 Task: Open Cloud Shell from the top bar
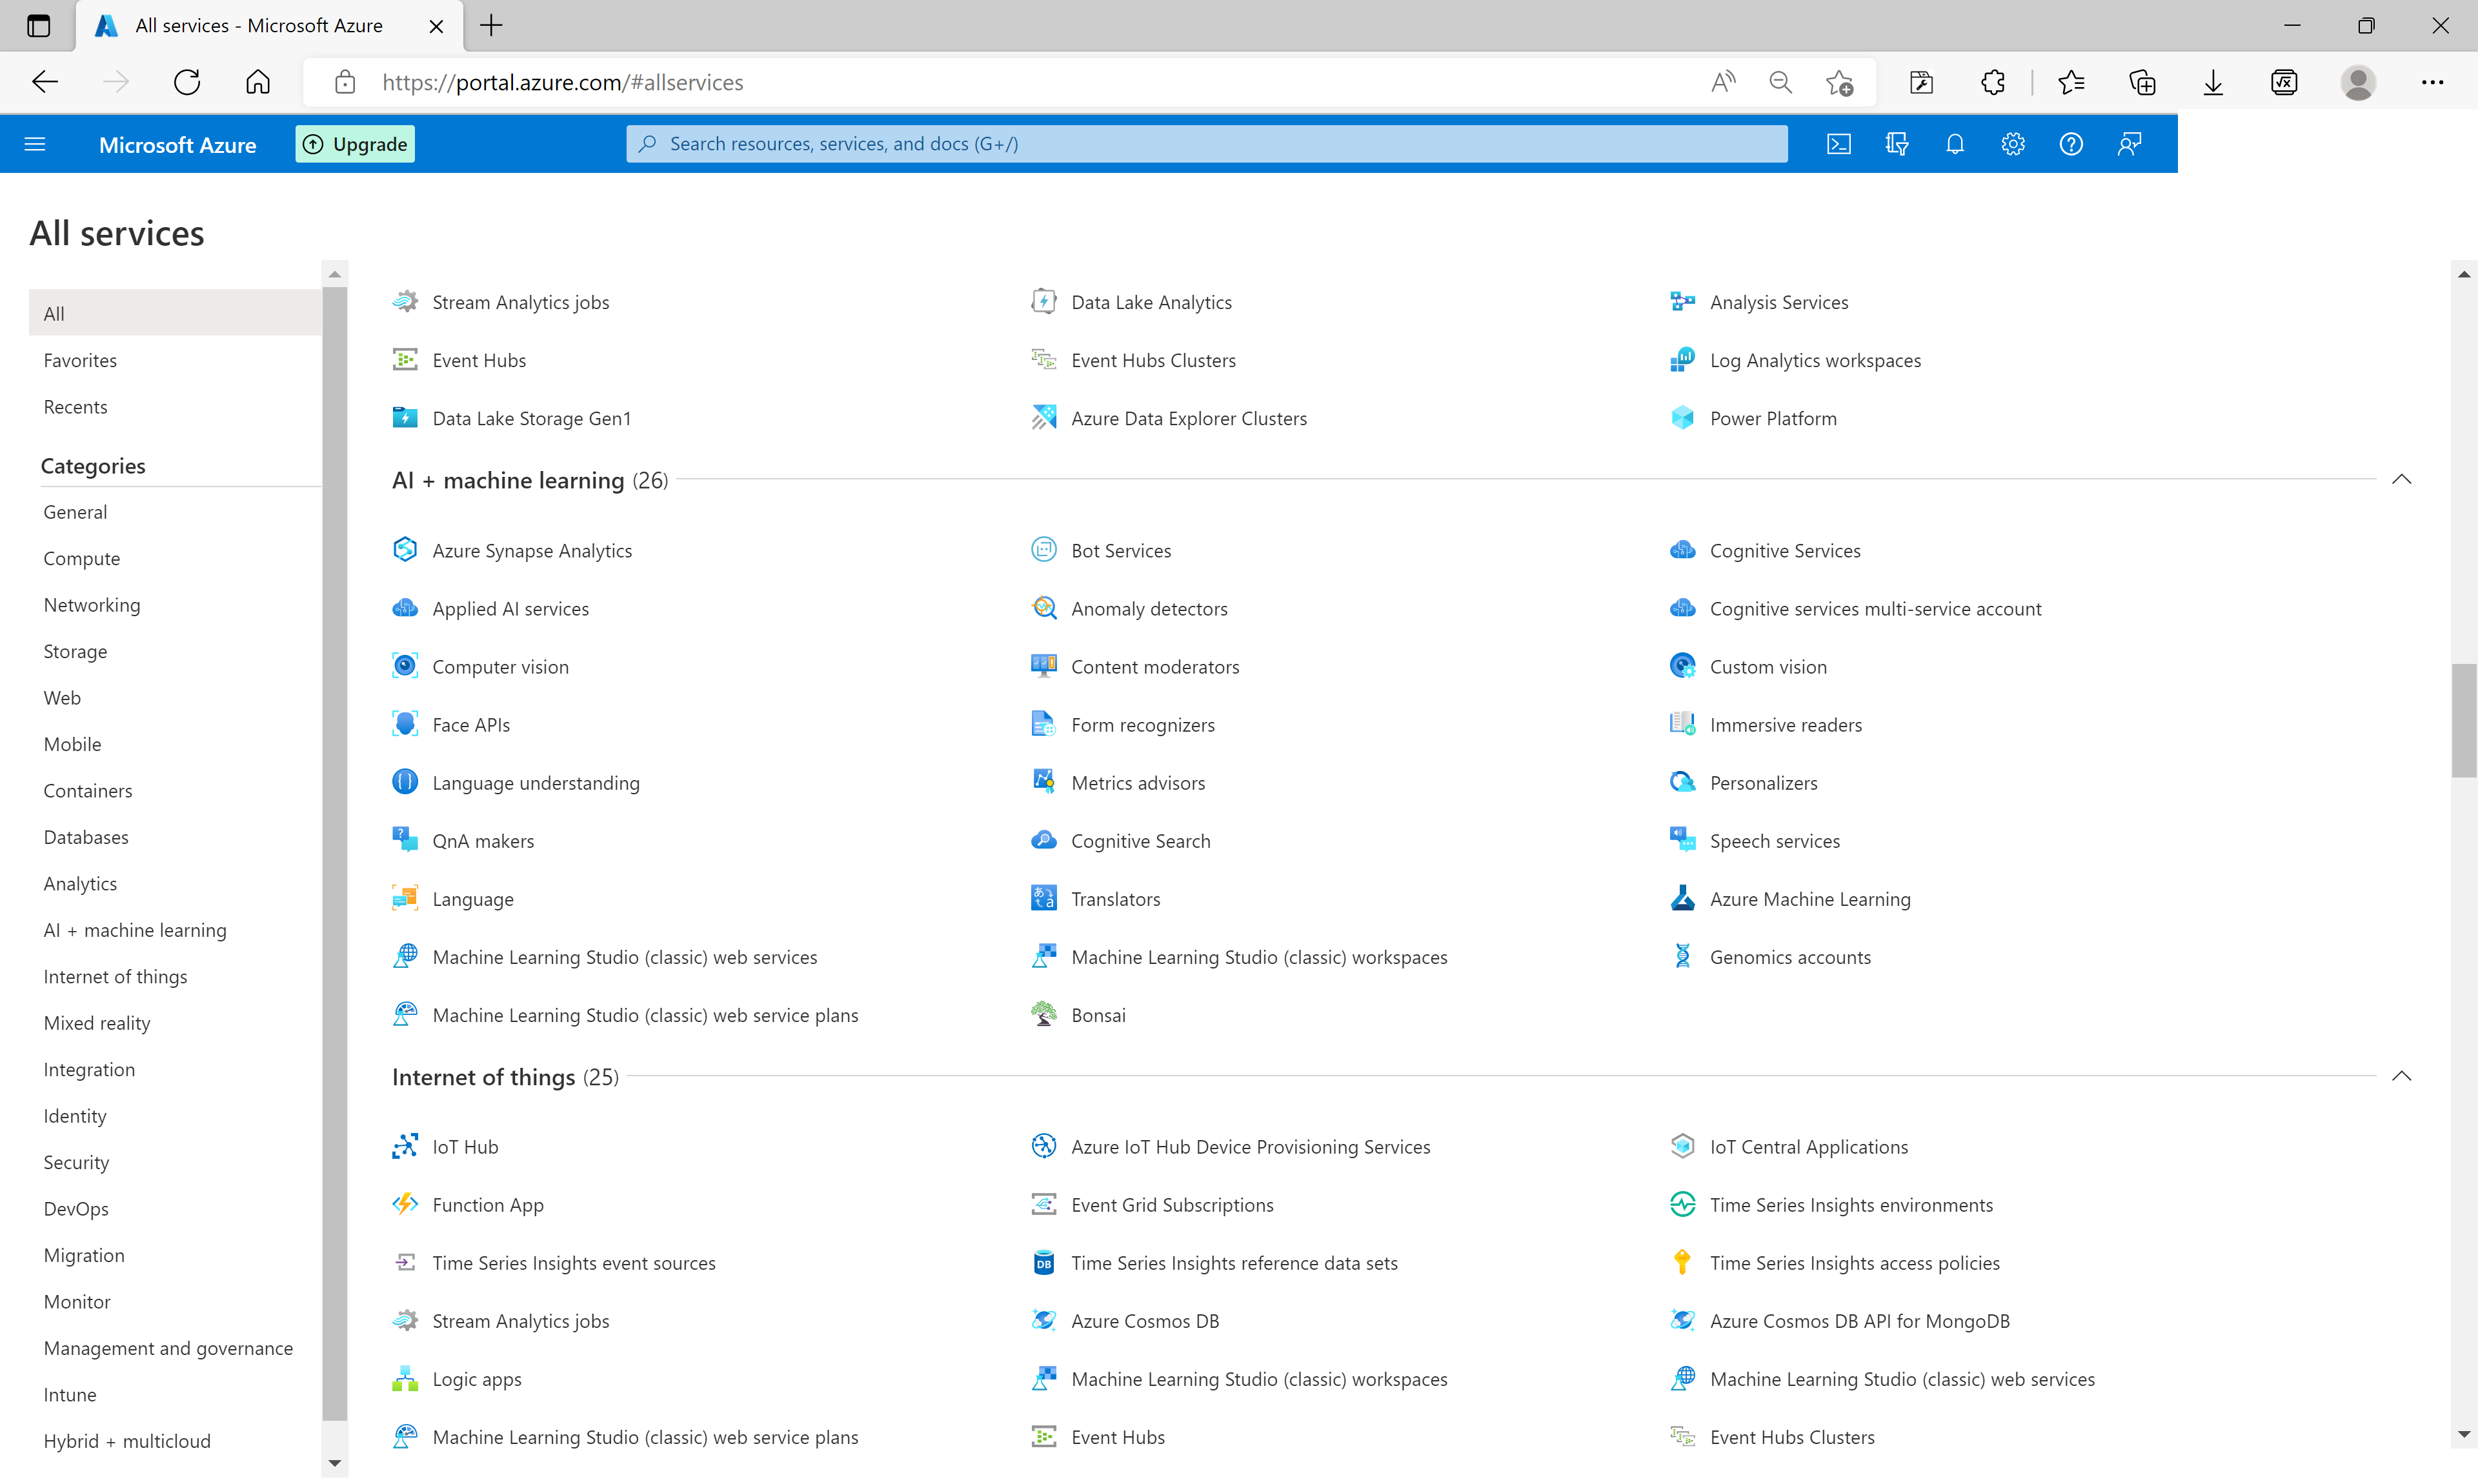[1838, 144]
